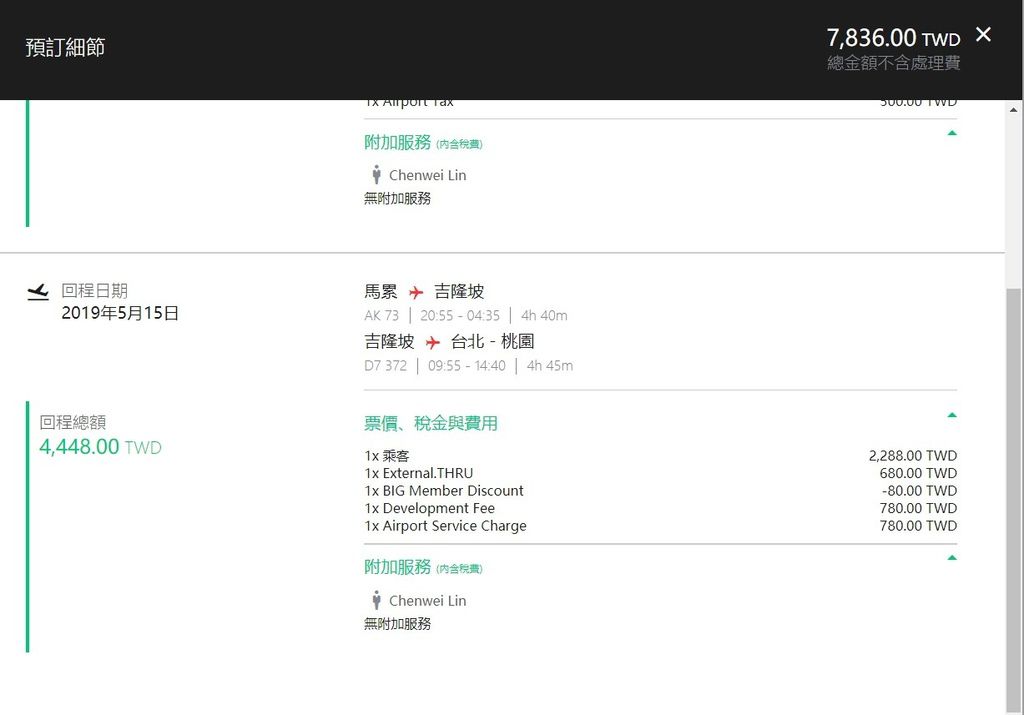The width and height of the screenshot is (1024, 715).
Task: Click the red plane before 台北 - 桃園
Action: [x=433, y=343]
